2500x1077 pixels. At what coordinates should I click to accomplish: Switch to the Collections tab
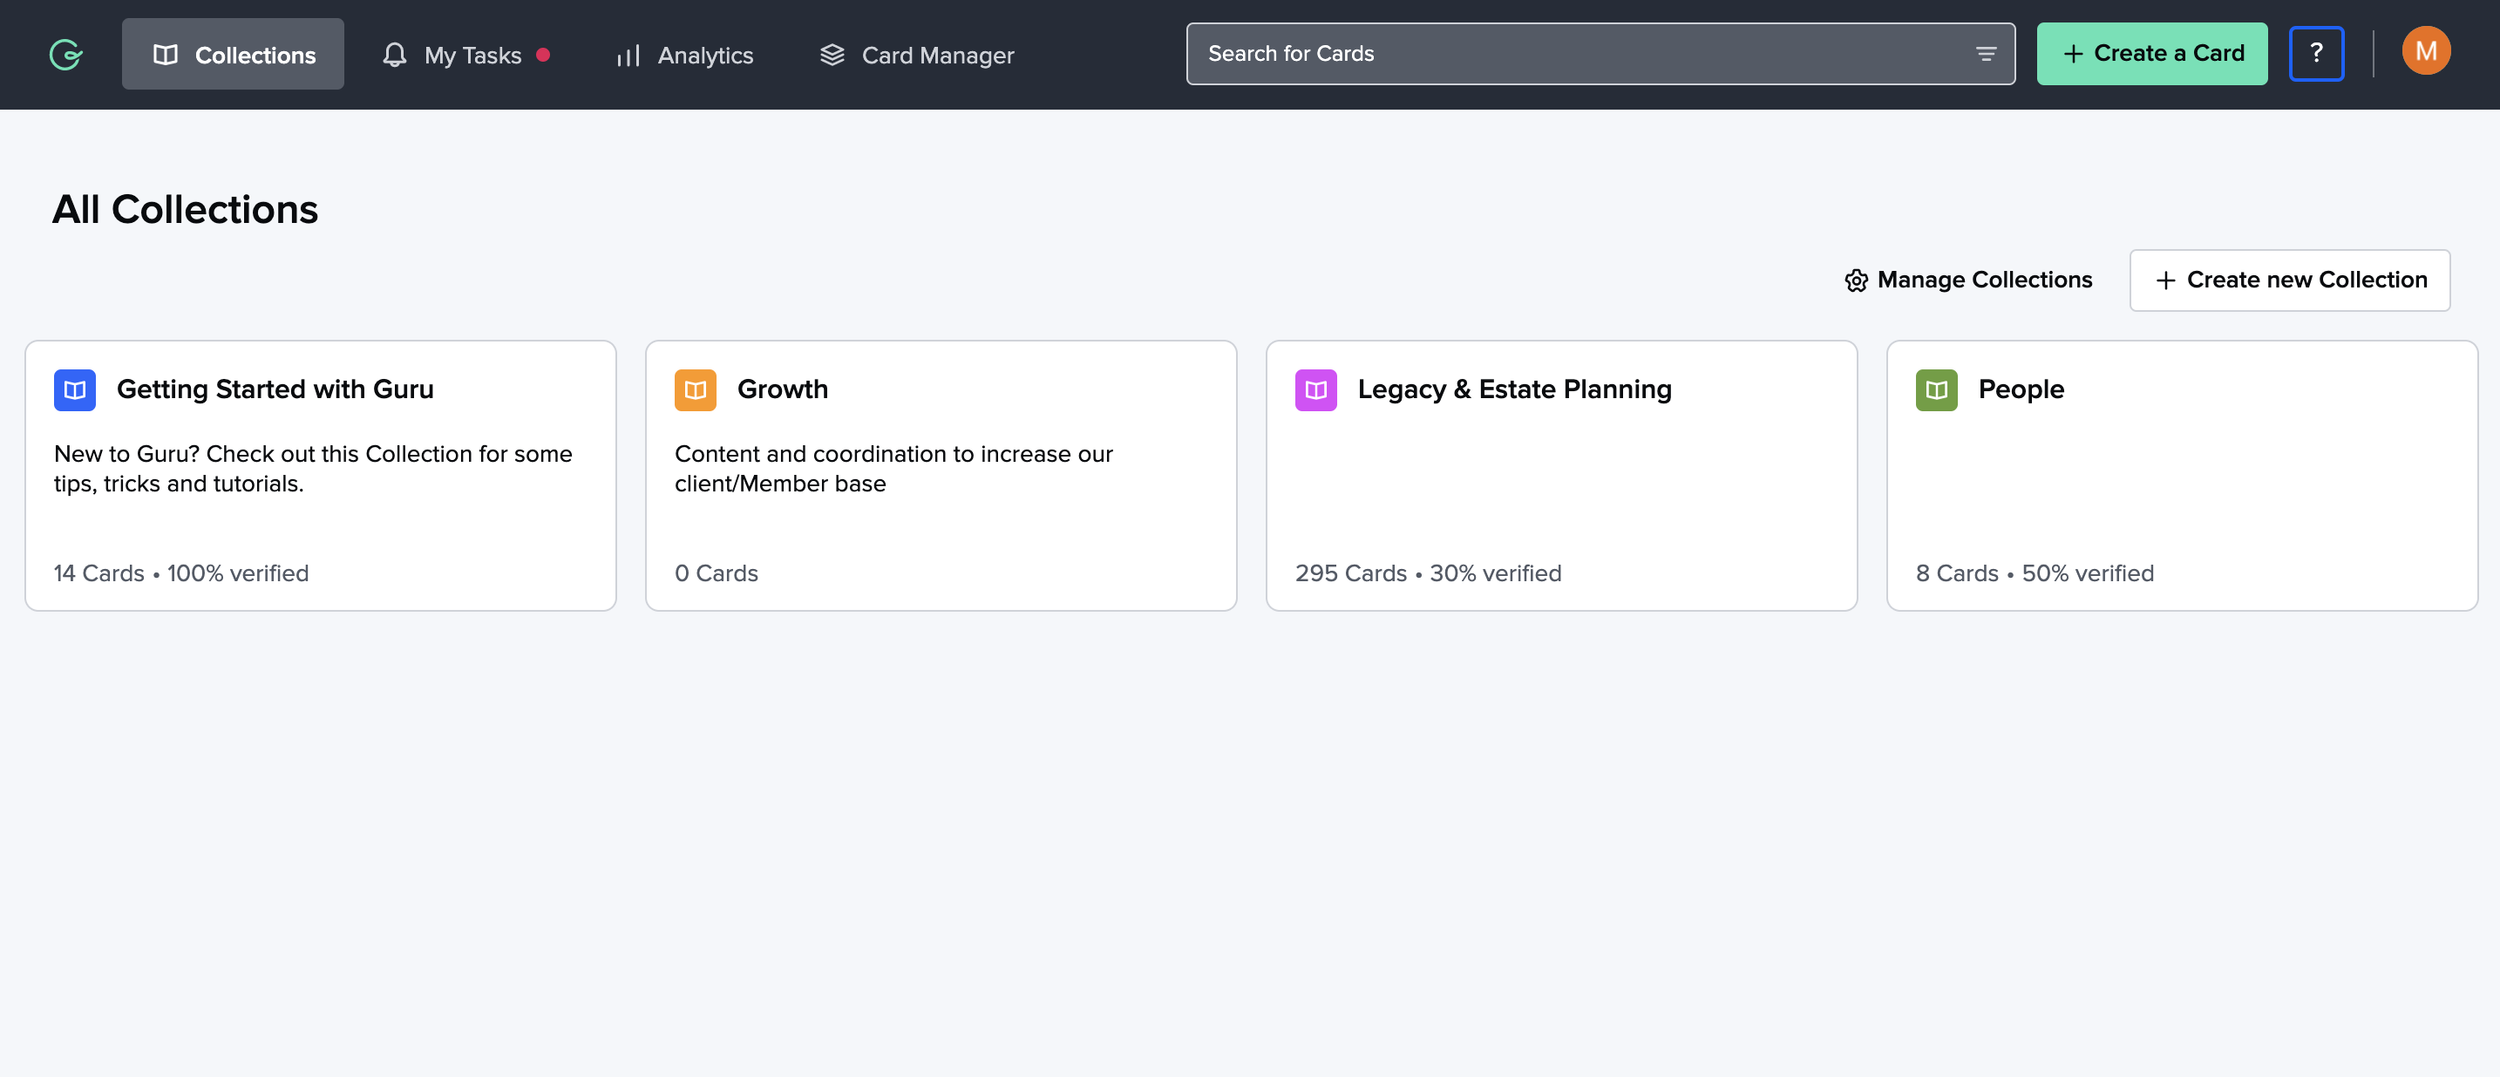tap(233, 54)
